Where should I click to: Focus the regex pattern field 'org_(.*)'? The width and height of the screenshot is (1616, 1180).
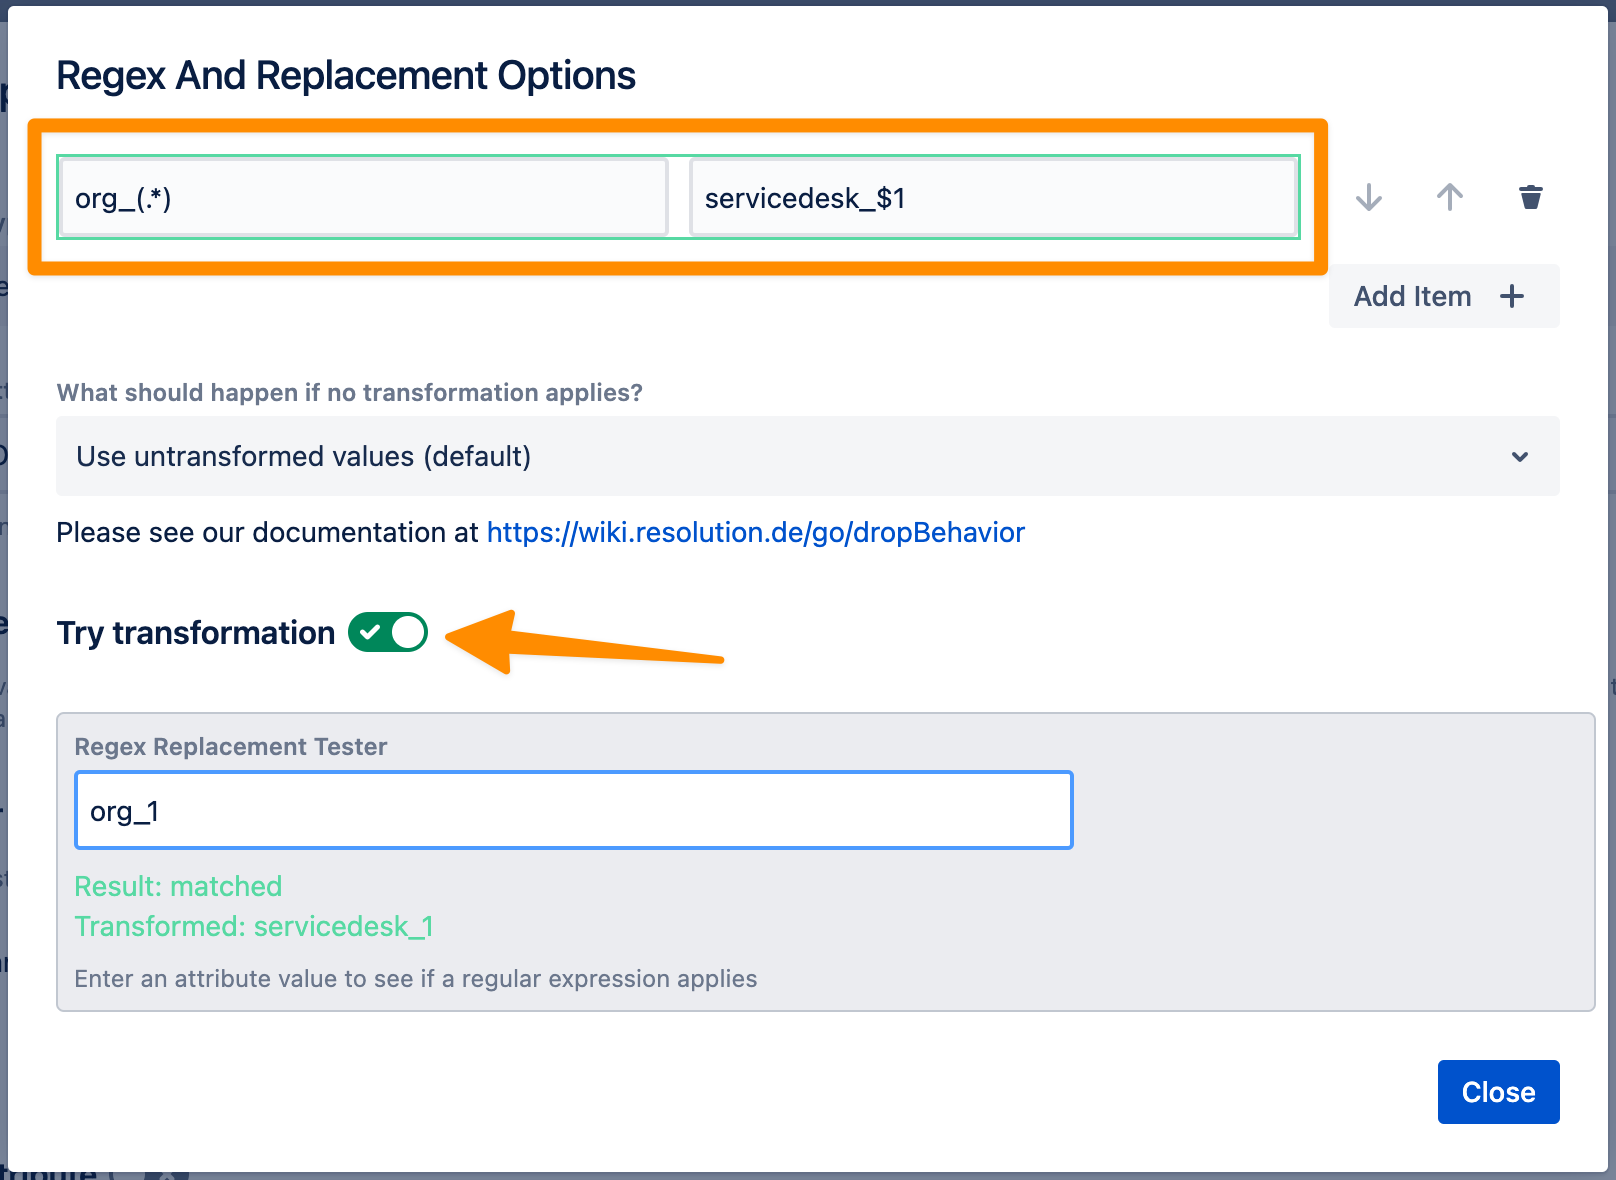pos(363,198)
